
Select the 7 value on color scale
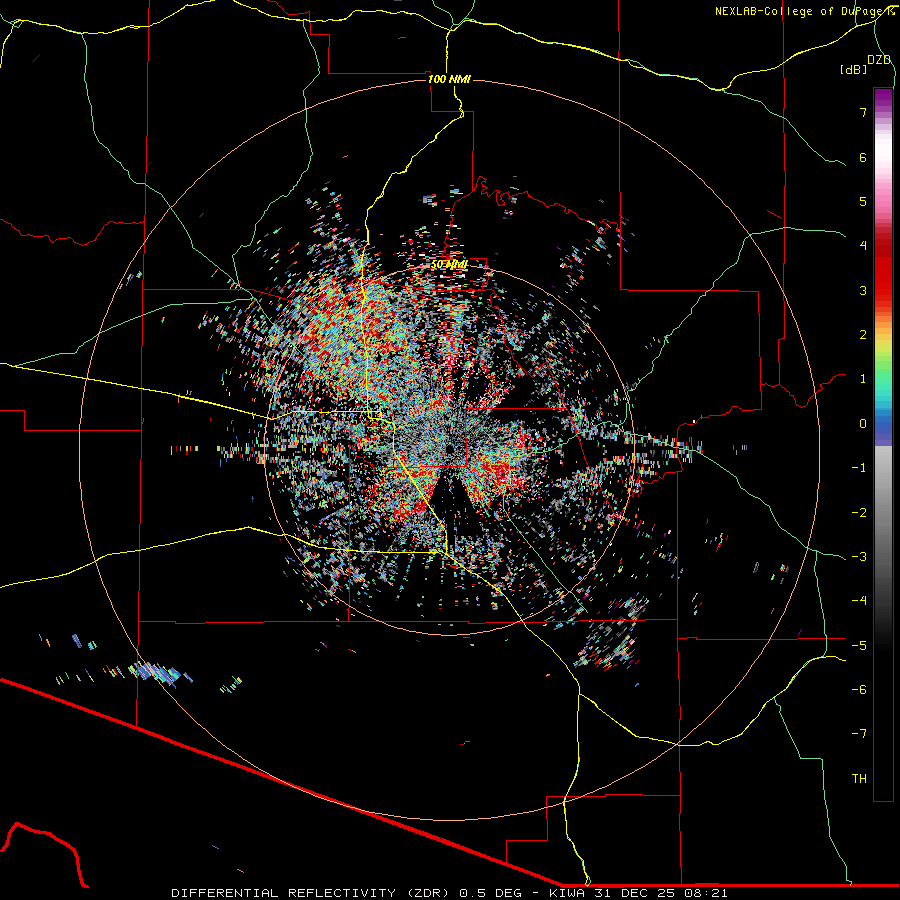pyautogui.click(x=863, y=112)
